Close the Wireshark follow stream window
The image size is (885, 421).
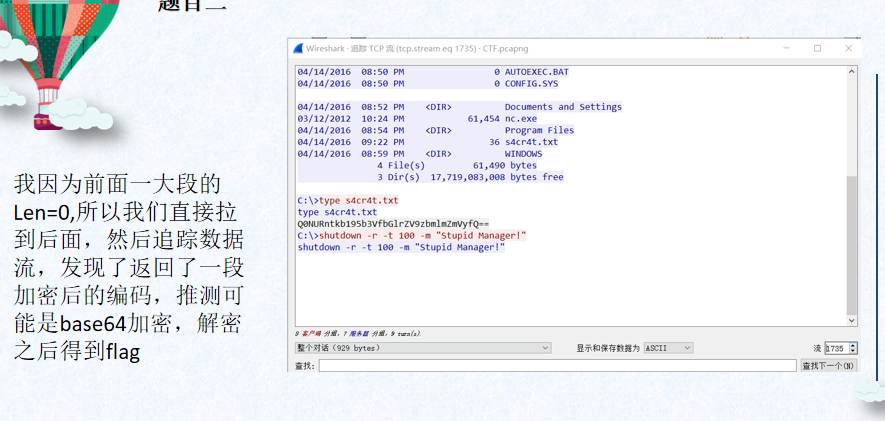point(848,49)
